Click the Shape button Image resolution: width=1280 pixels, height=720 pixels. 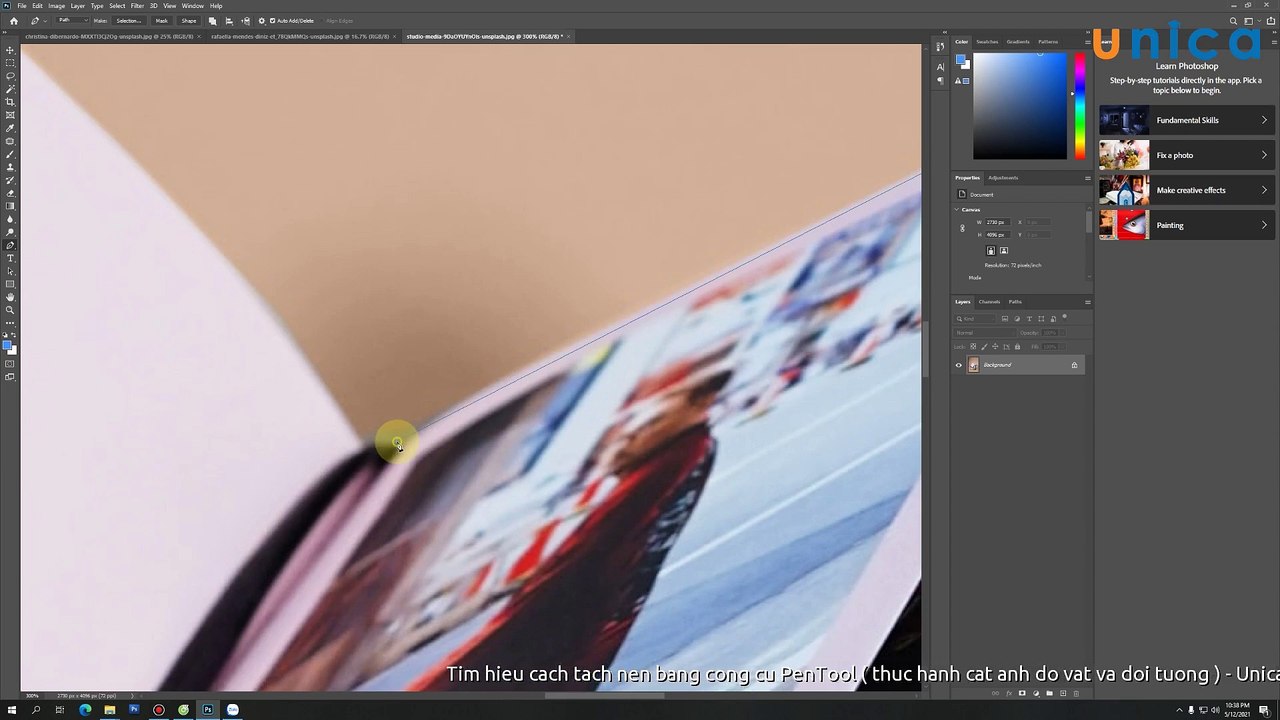(189, 20)
